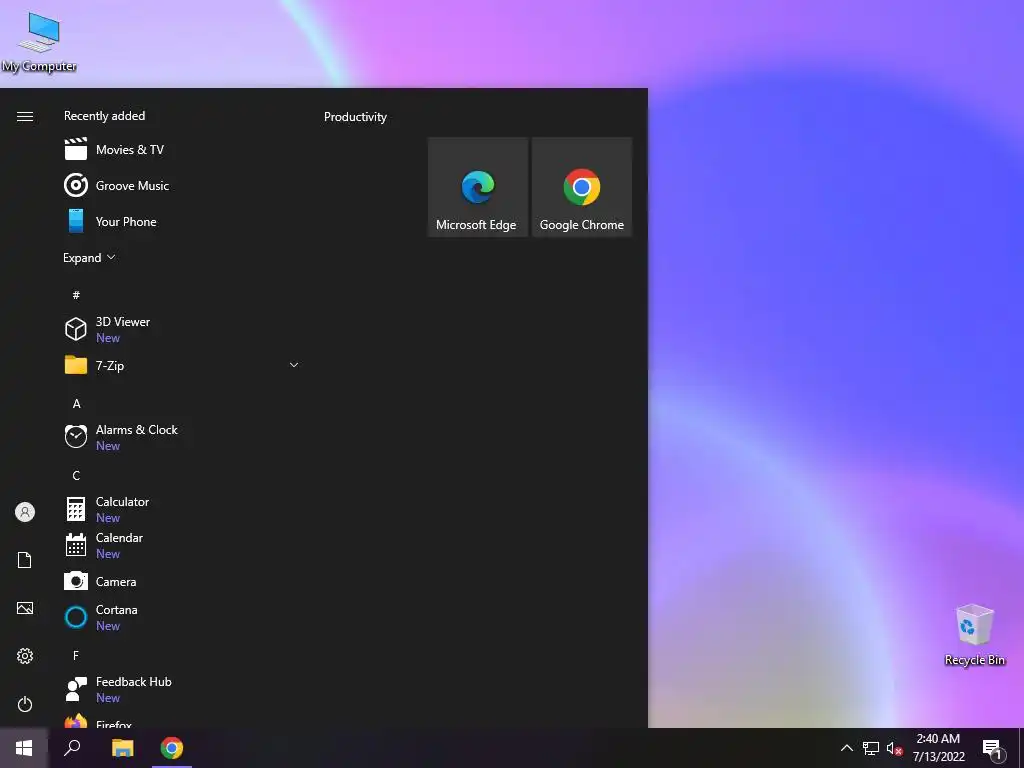Screen dimensions: 1024x768
Task: Click the network icon in system tray
Action: tap(871, 748)
